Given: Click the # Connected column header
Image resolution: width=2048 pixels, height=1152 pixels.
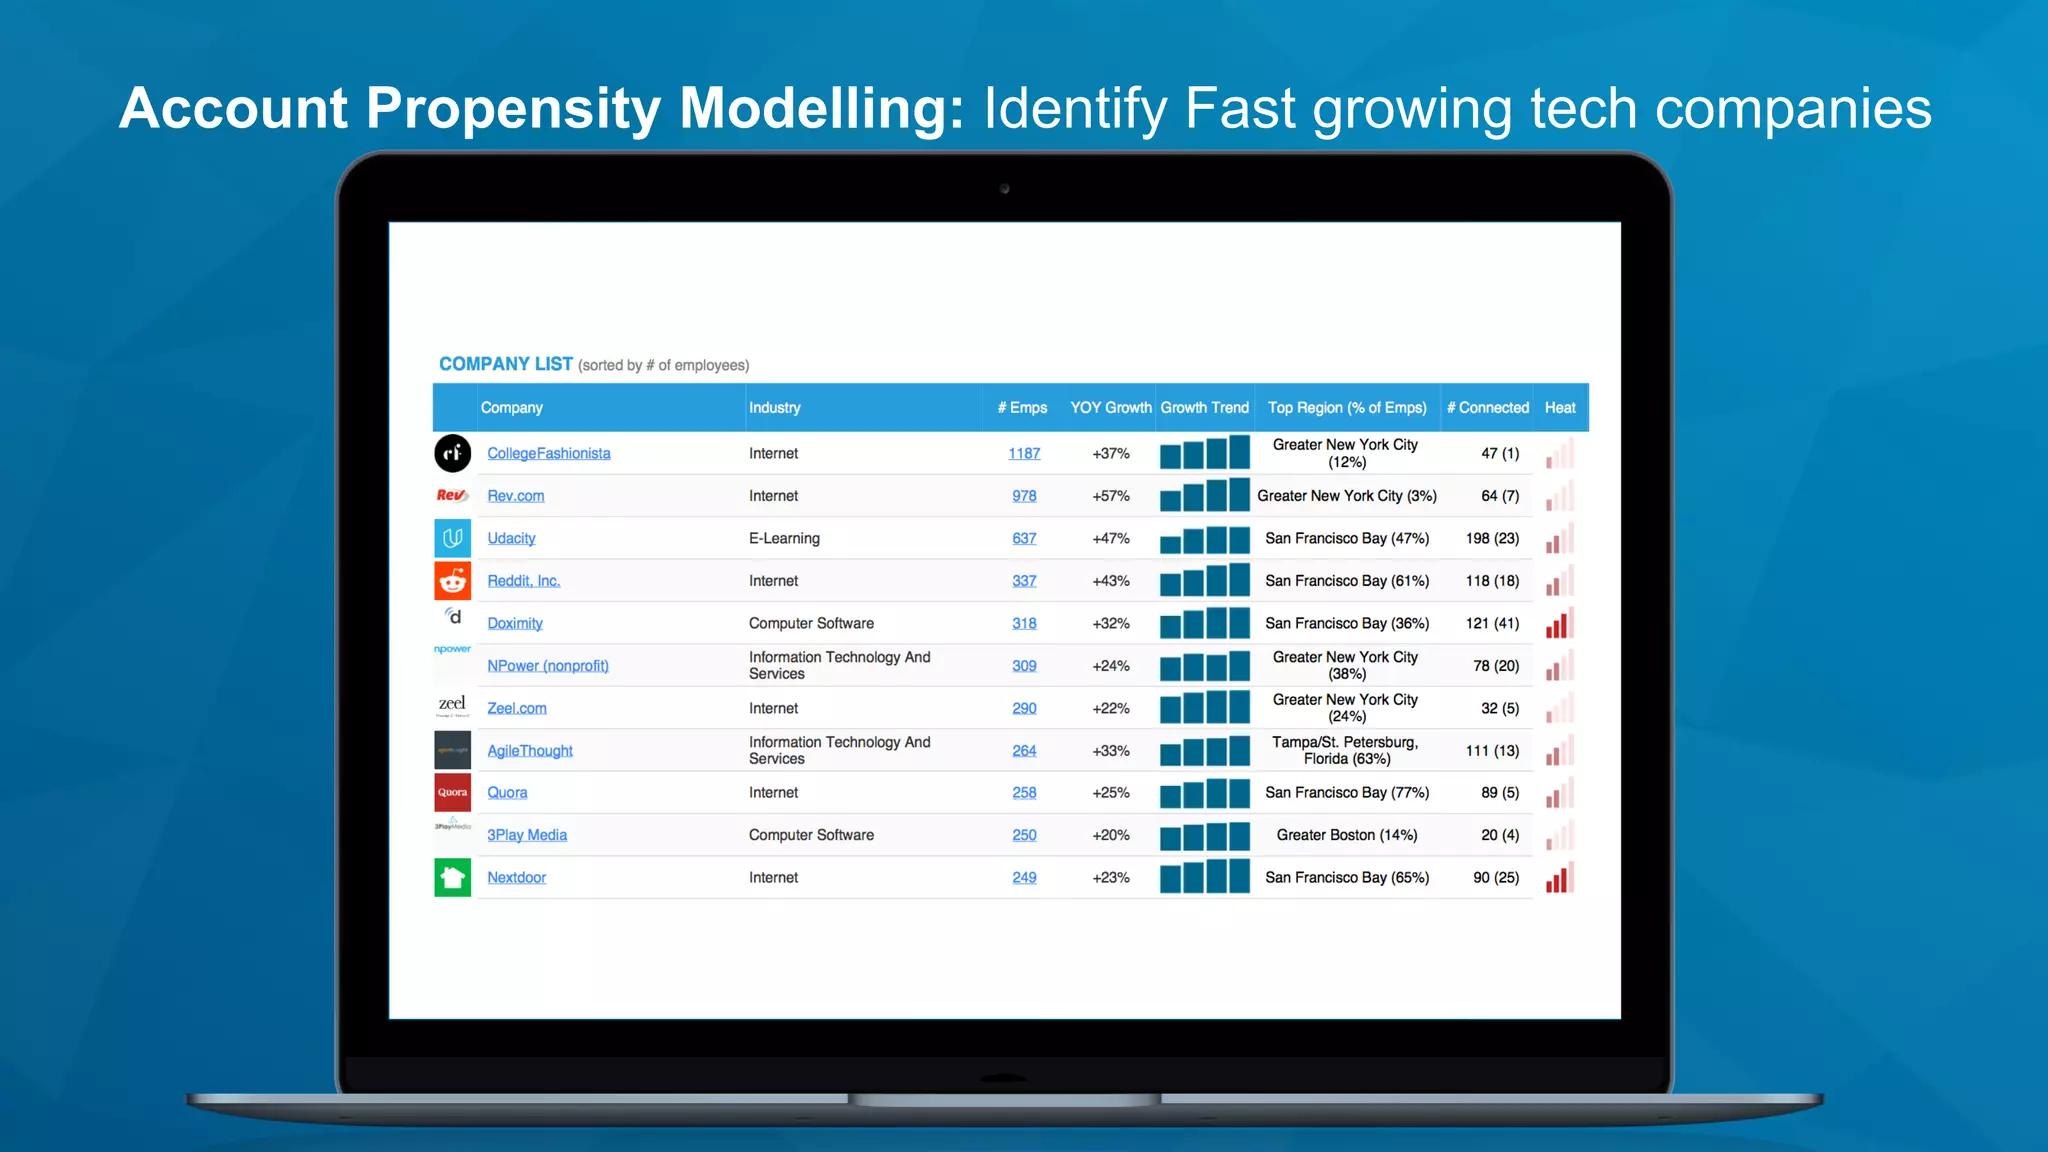Looking at the screenshot, I should pyautogui.click(x=1488, y=408).
